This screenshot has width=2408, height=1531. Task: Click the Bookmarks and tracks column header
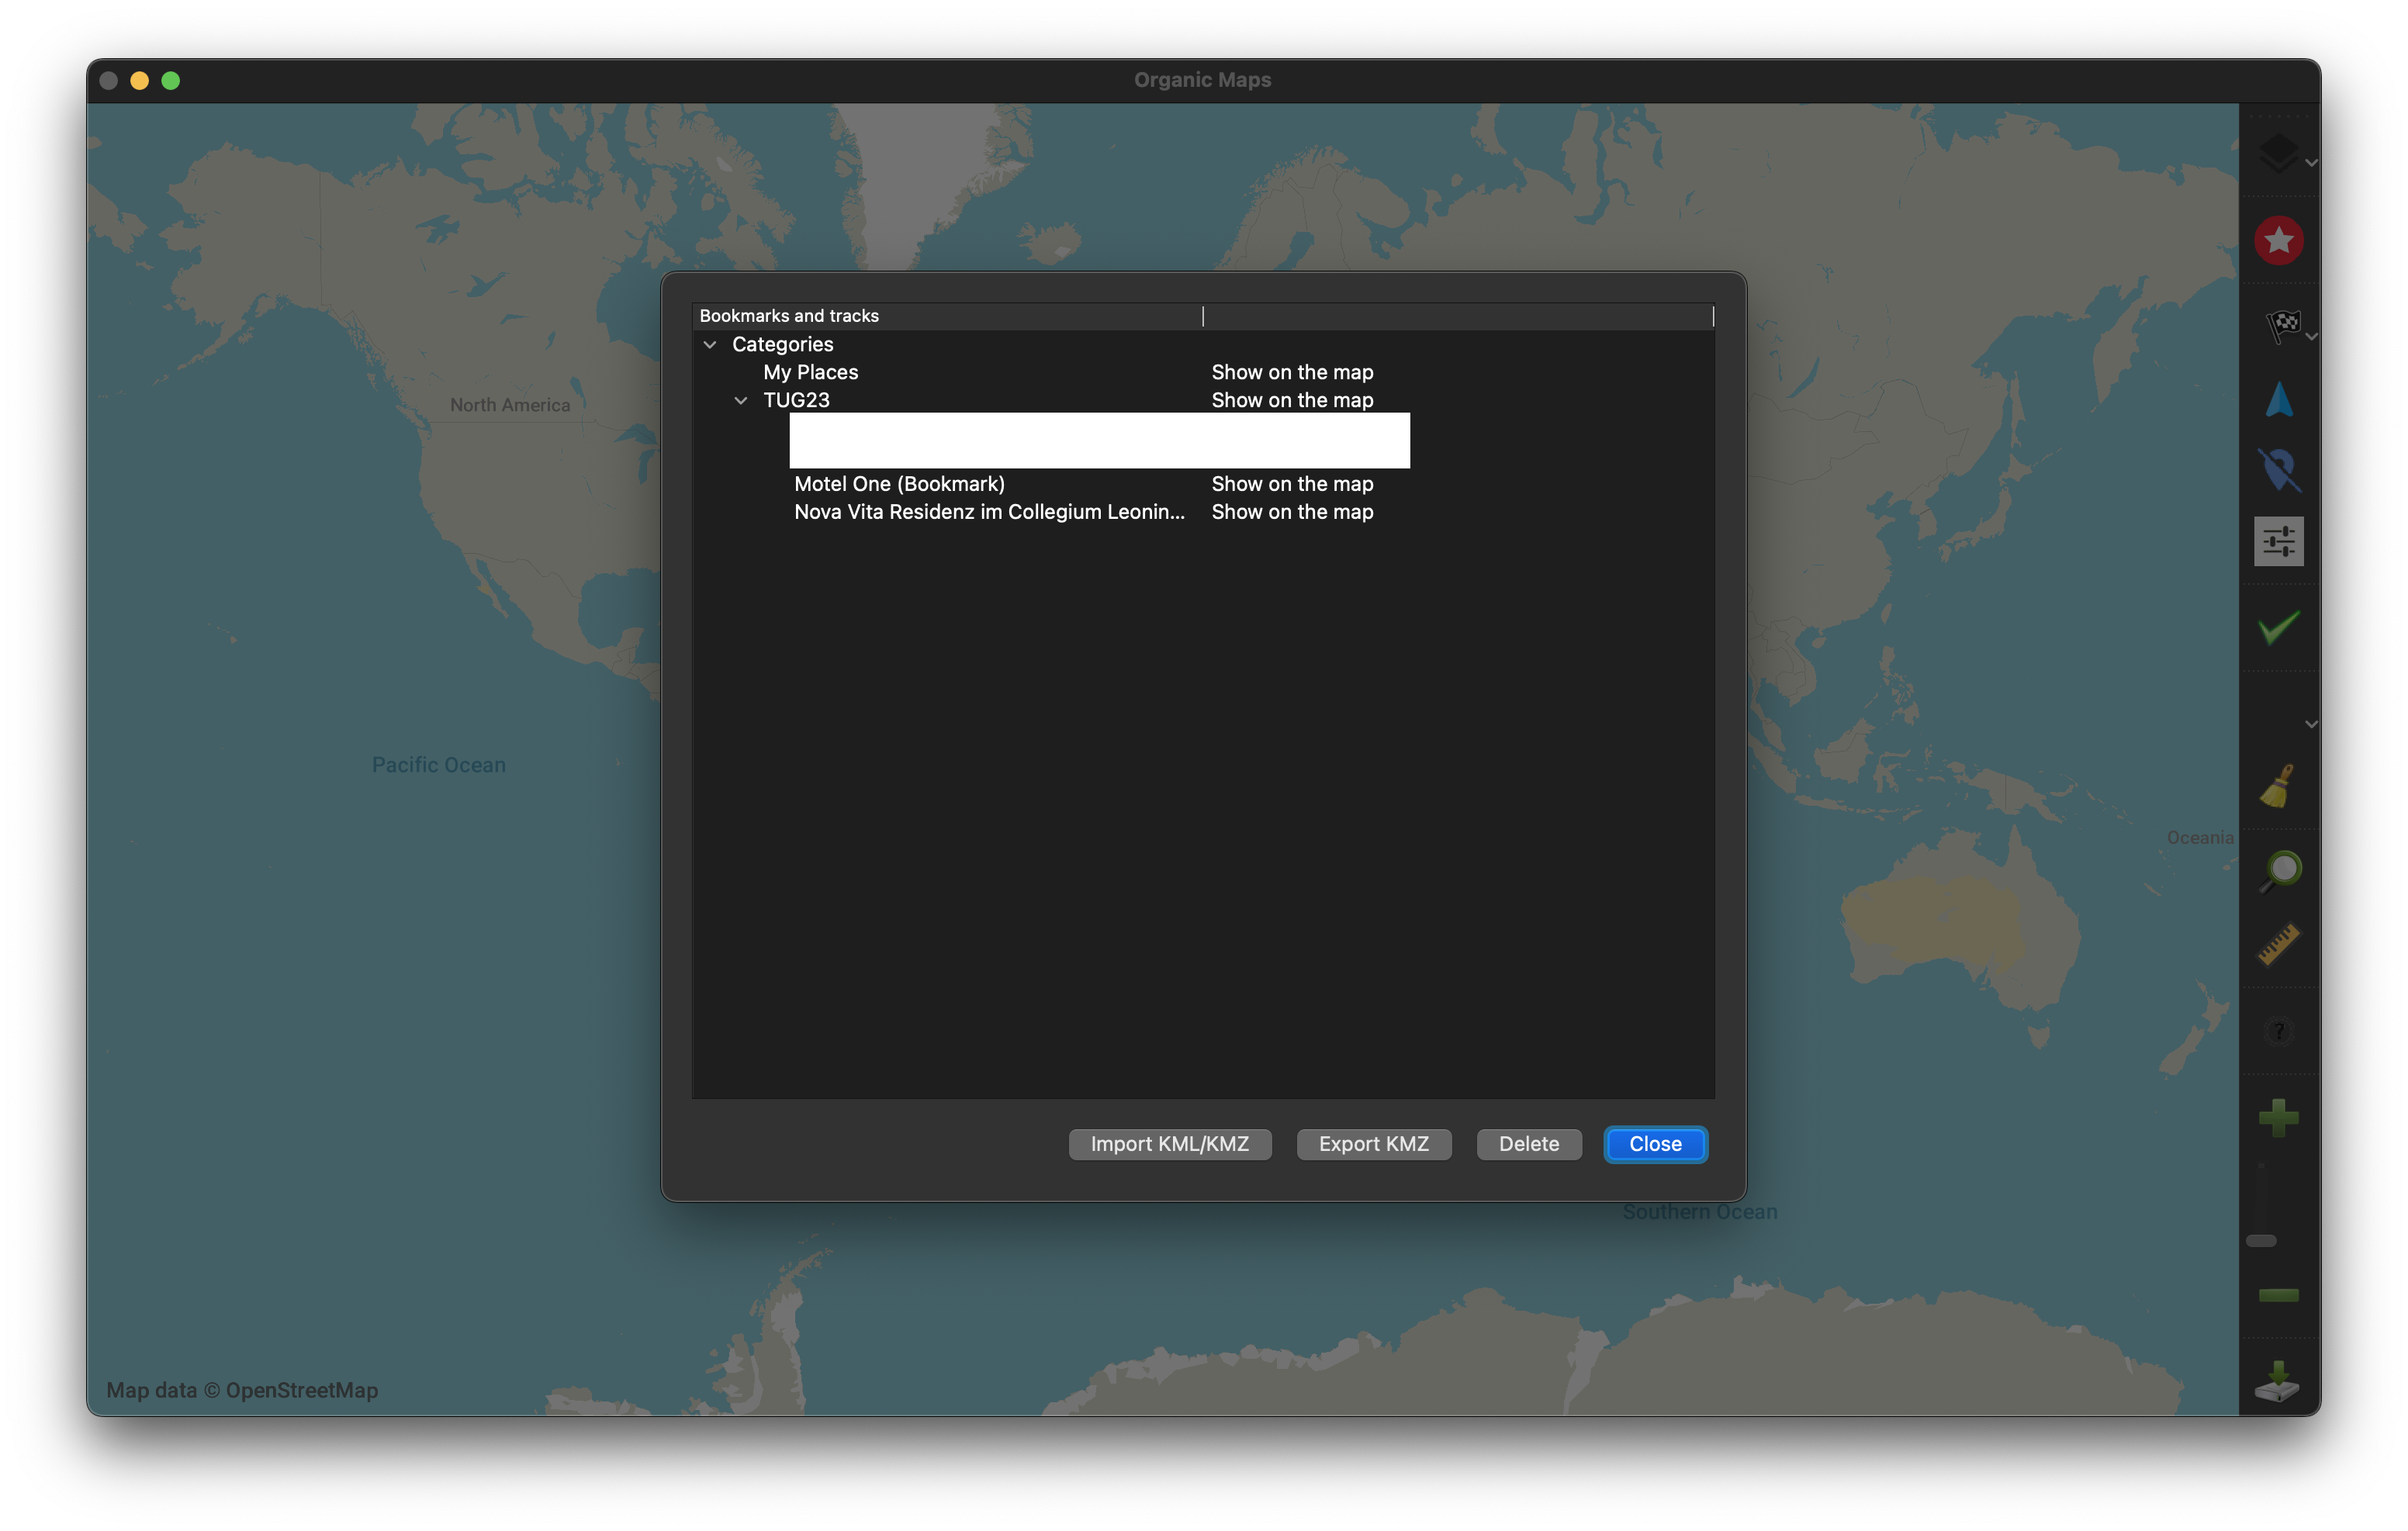[789, 315]
